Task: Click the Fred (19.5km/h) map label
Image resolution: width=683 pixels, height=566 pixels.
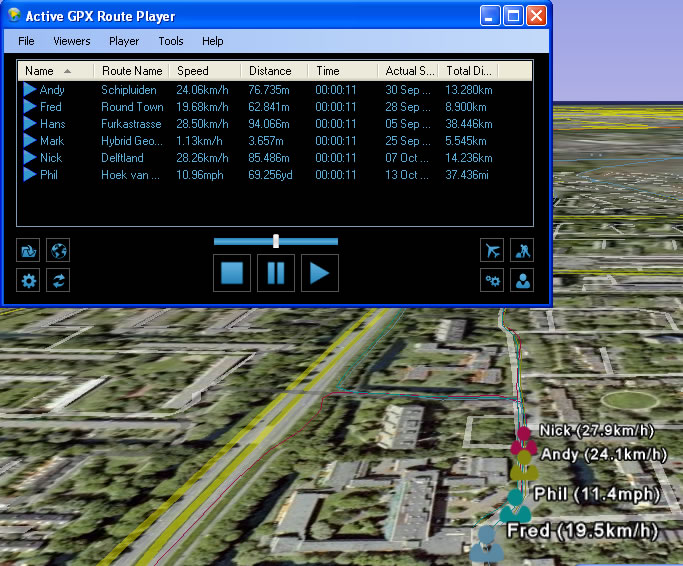Action: click(582, 531)
